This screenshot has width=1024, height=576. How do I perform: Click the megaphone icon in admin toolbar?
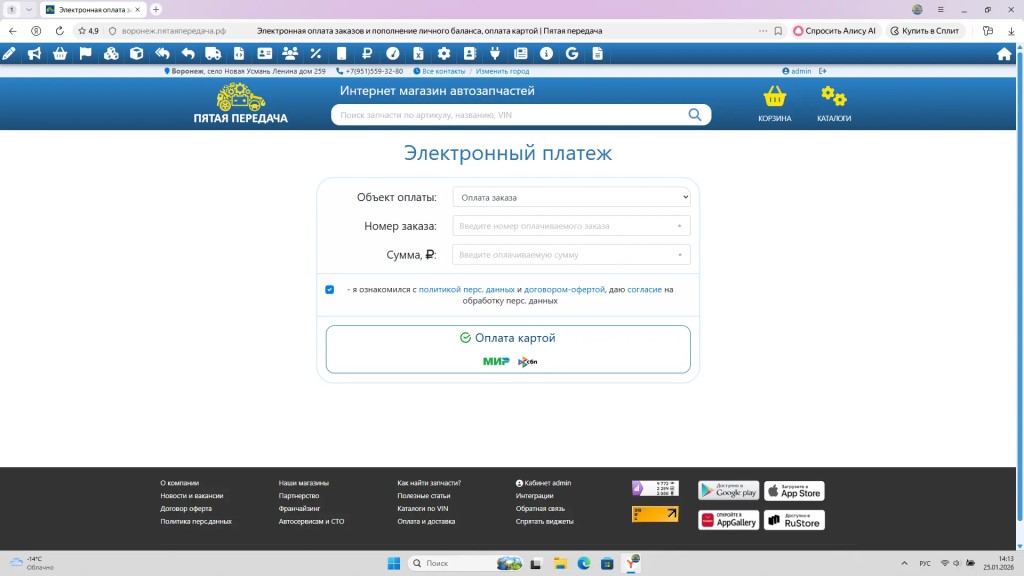[34, 54]
